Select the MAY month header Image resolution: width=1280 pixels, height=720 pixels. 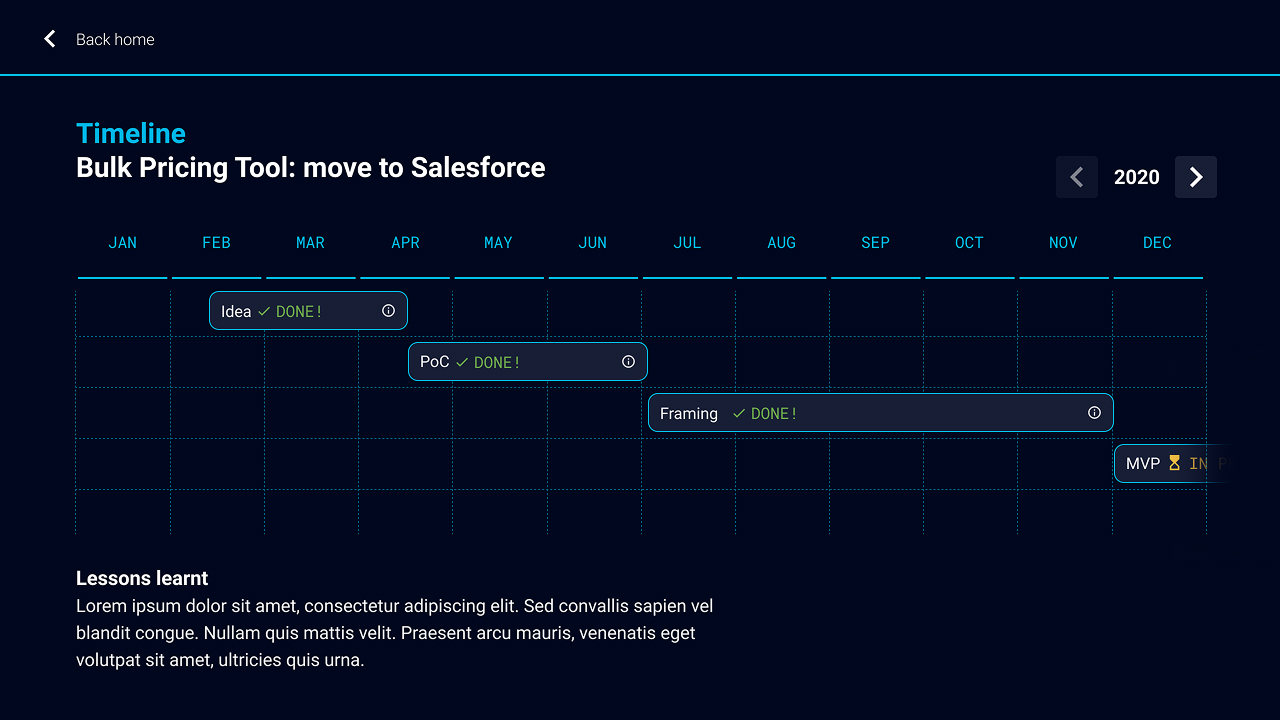click(498, 243)
